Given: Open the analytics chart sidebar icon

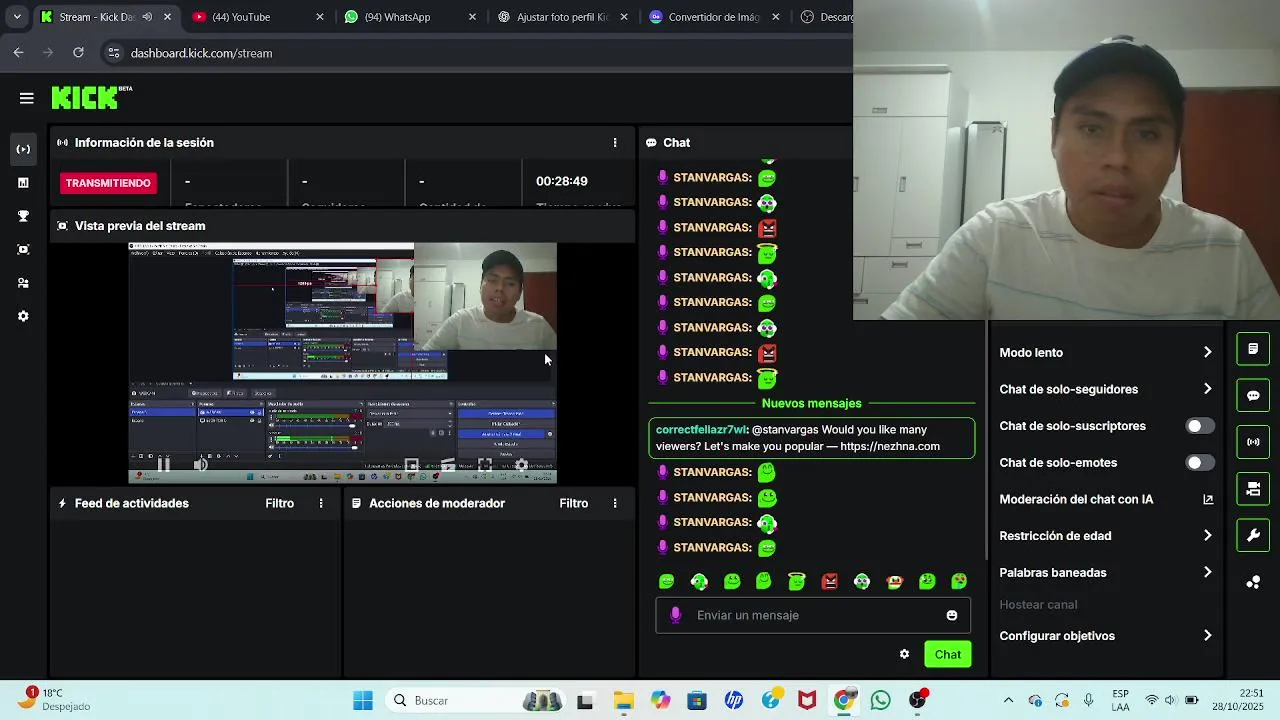Looking at the screenshot, I should point(23,183).
